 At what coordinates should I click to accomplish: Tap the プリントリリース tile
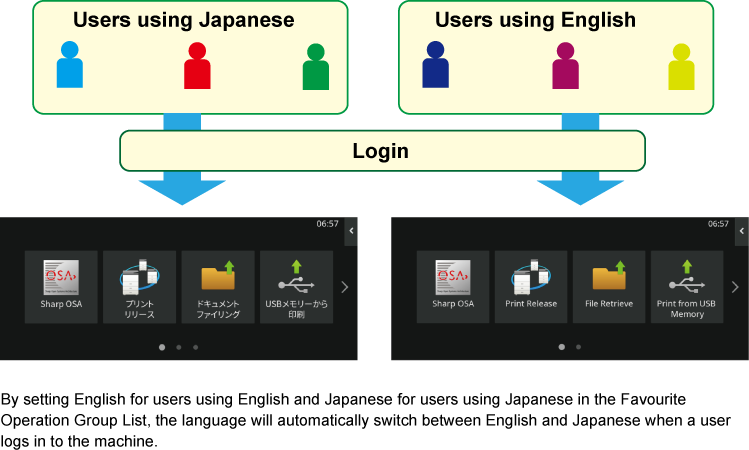pyautogui.click(x=139, y=286)
